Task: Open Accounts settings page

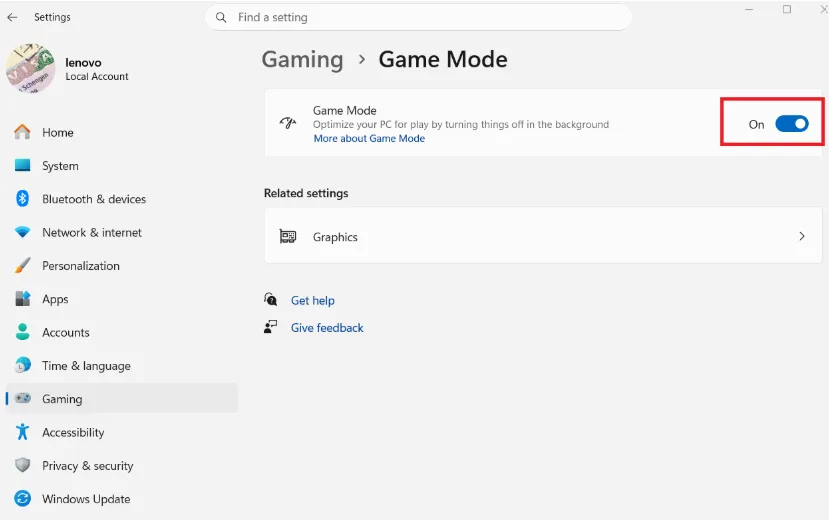Action: [x=122, y=332]
